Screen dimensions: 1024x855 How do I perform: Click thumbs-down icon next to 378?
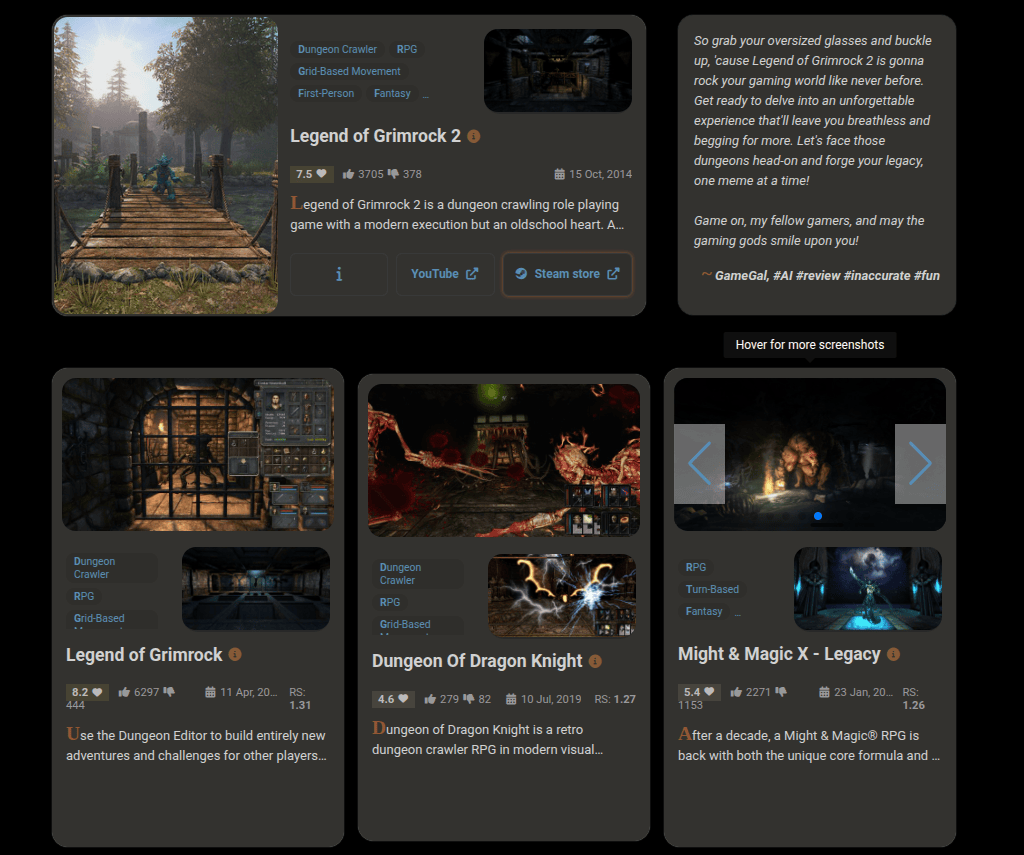393,174
